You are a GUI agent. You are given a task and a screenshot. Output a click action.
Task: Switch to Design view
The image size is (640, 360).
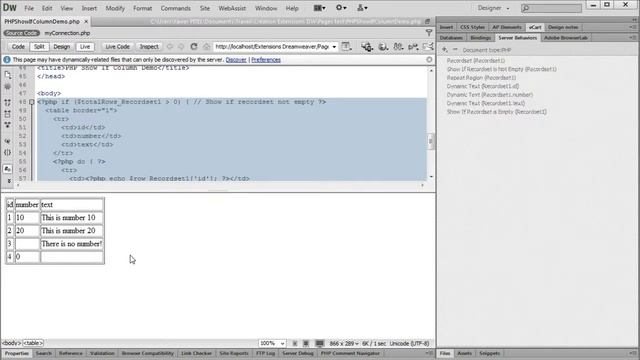[x=62, y=47]
